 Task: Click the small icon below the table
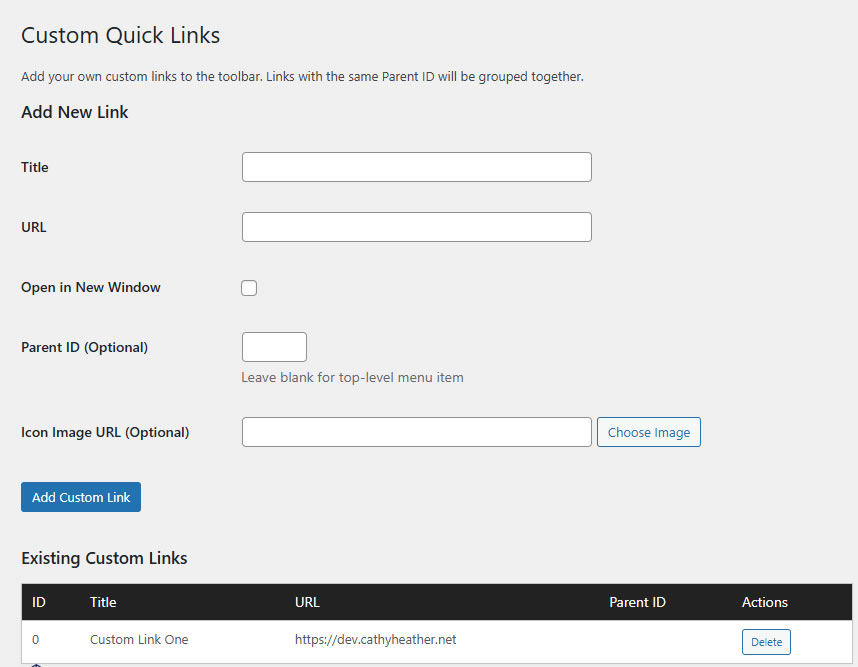[36, 663]
